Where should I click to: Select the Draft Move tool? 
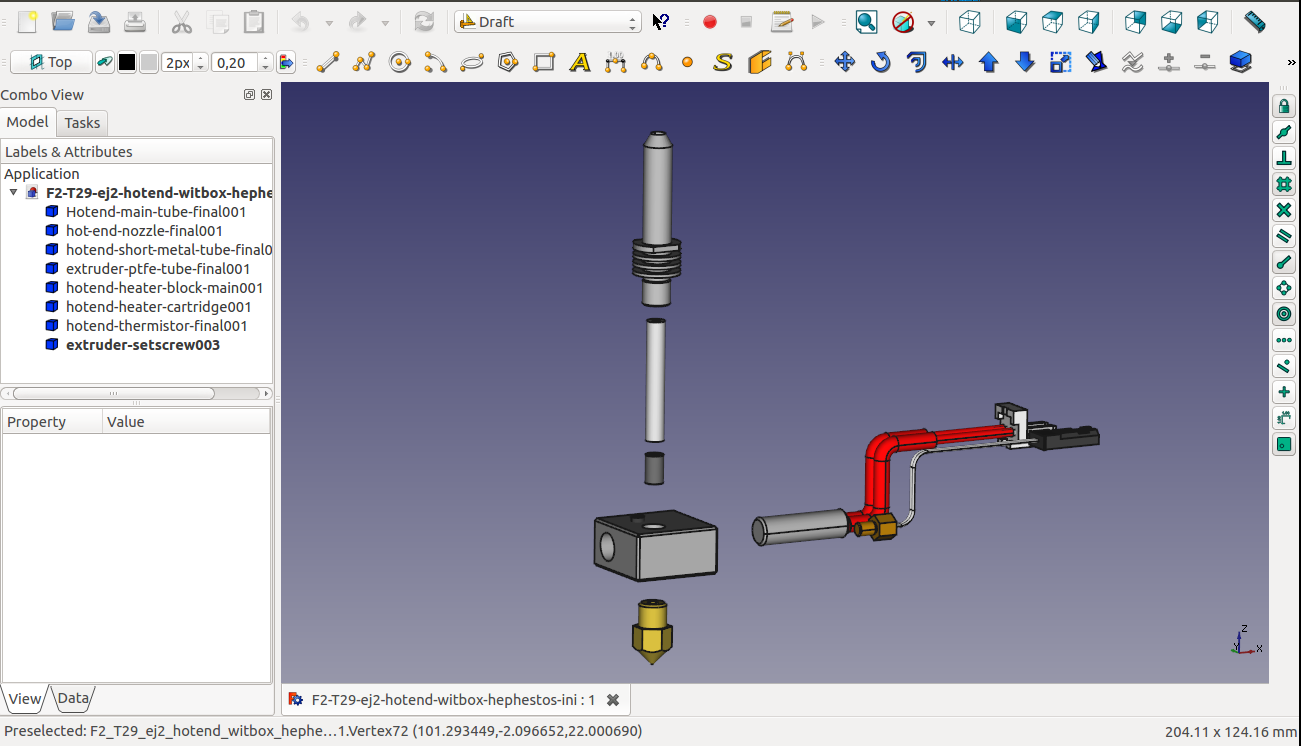tap(844, 63)
